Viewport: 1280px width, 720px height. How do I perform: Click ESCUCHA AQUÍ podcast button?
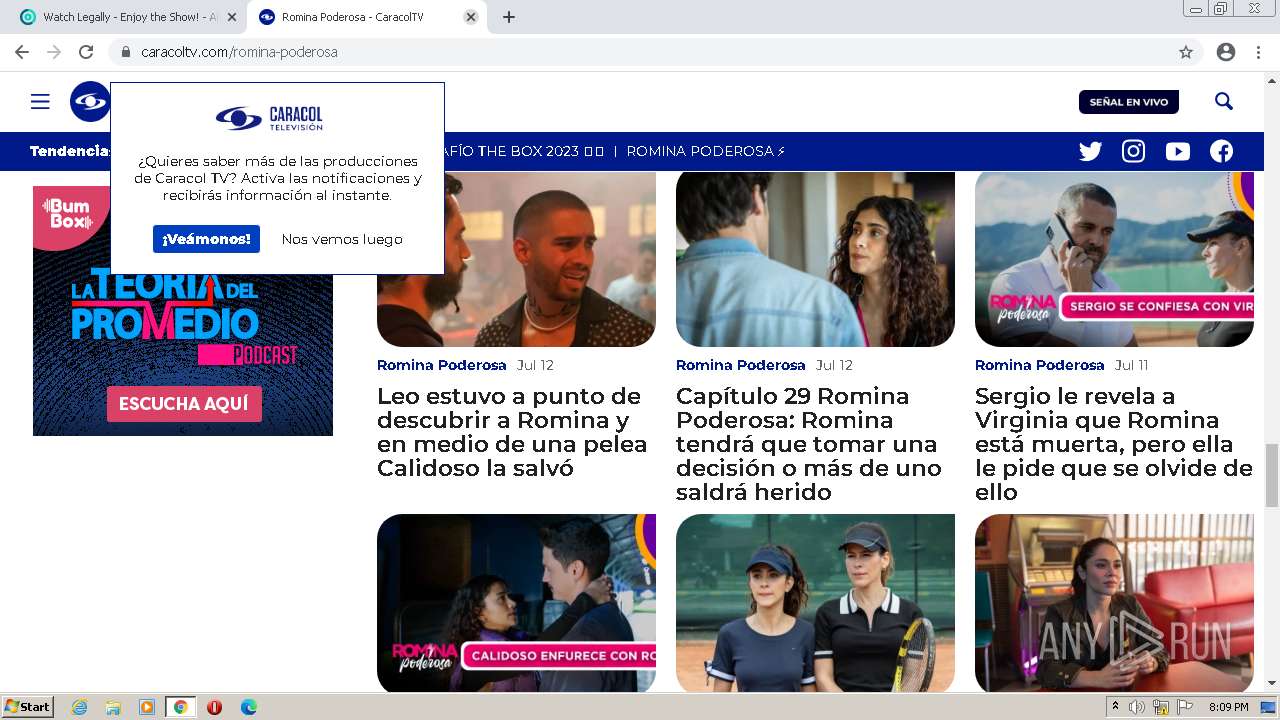(x=184, y=404)
